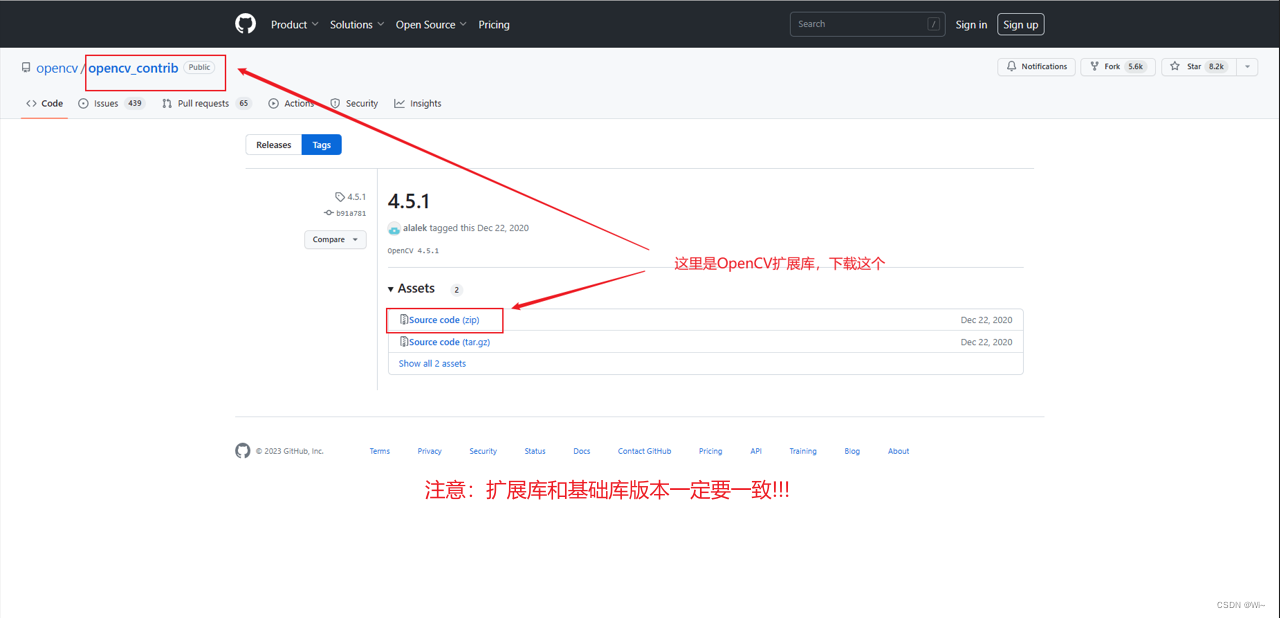Image resolution: width=1280 pixels, height=618 pixels.
Task: Expand the Product menu
Action: (x=295, y=24)
